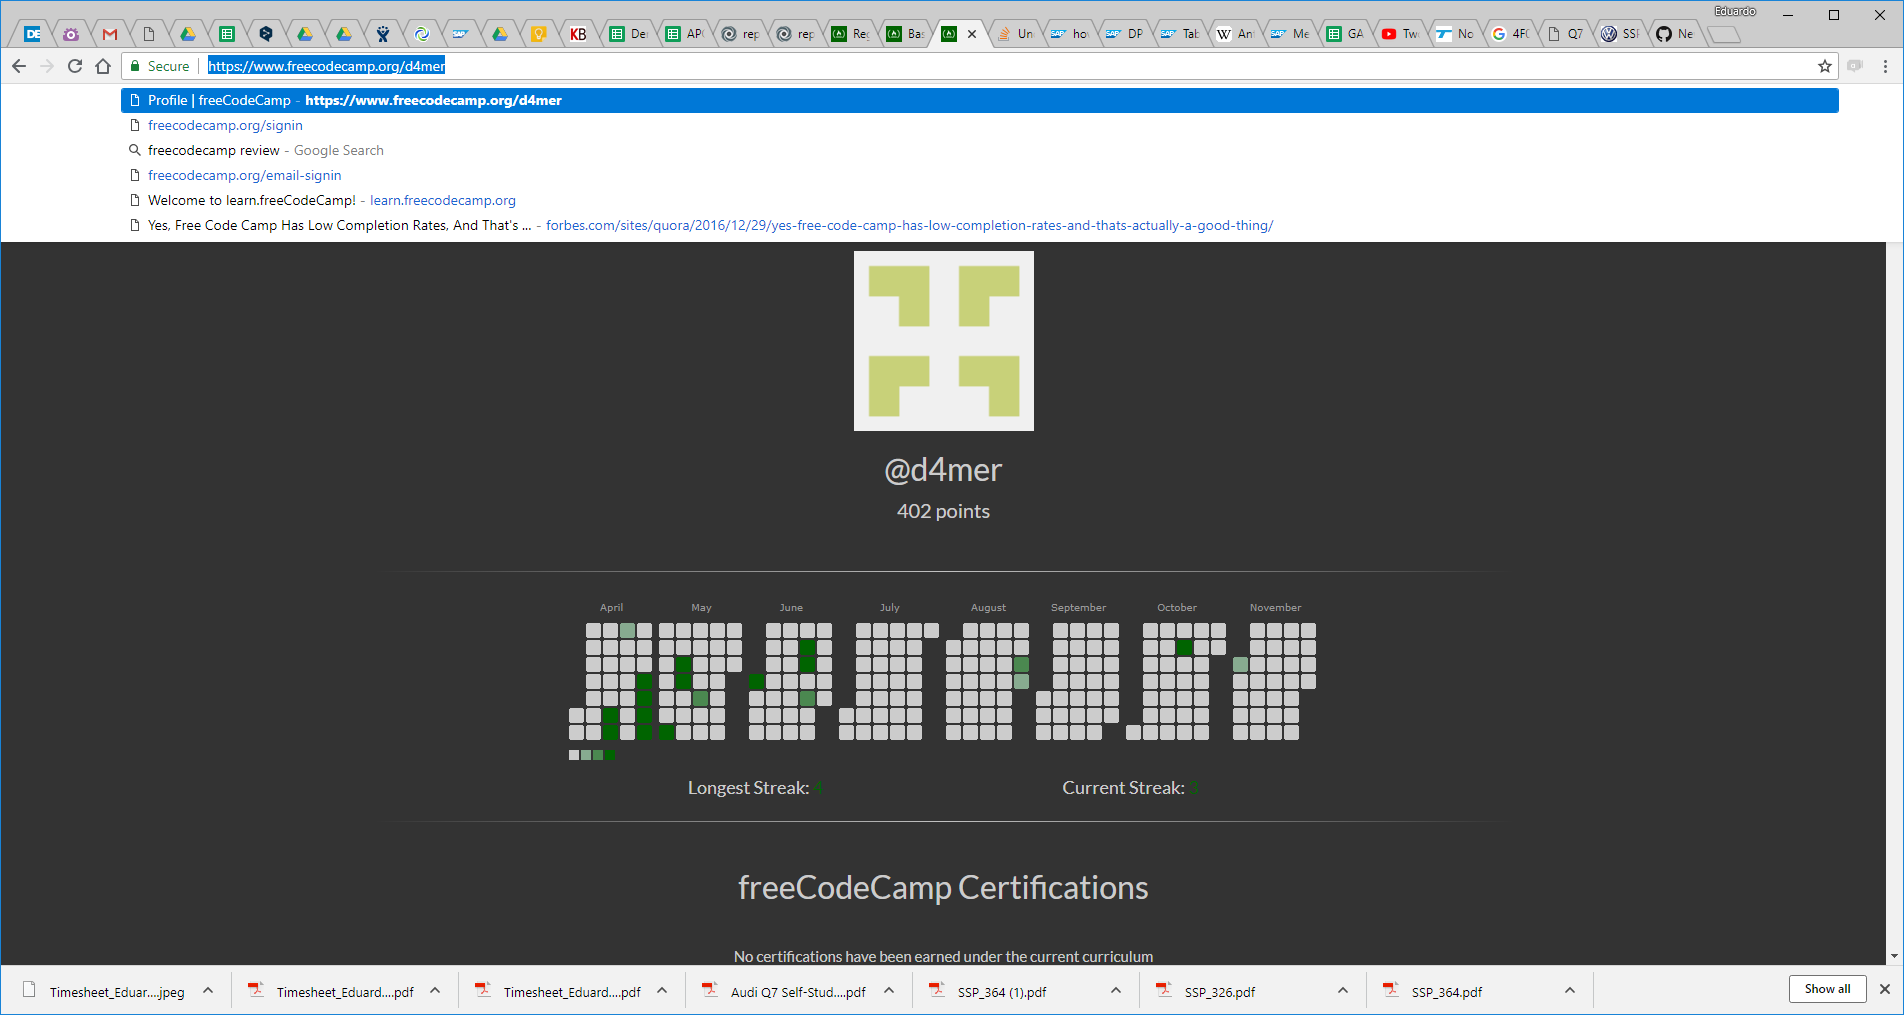Bookmark this page with the star icon
This screenshot has height=1015, width=1904.
(x=1825, y=66)
